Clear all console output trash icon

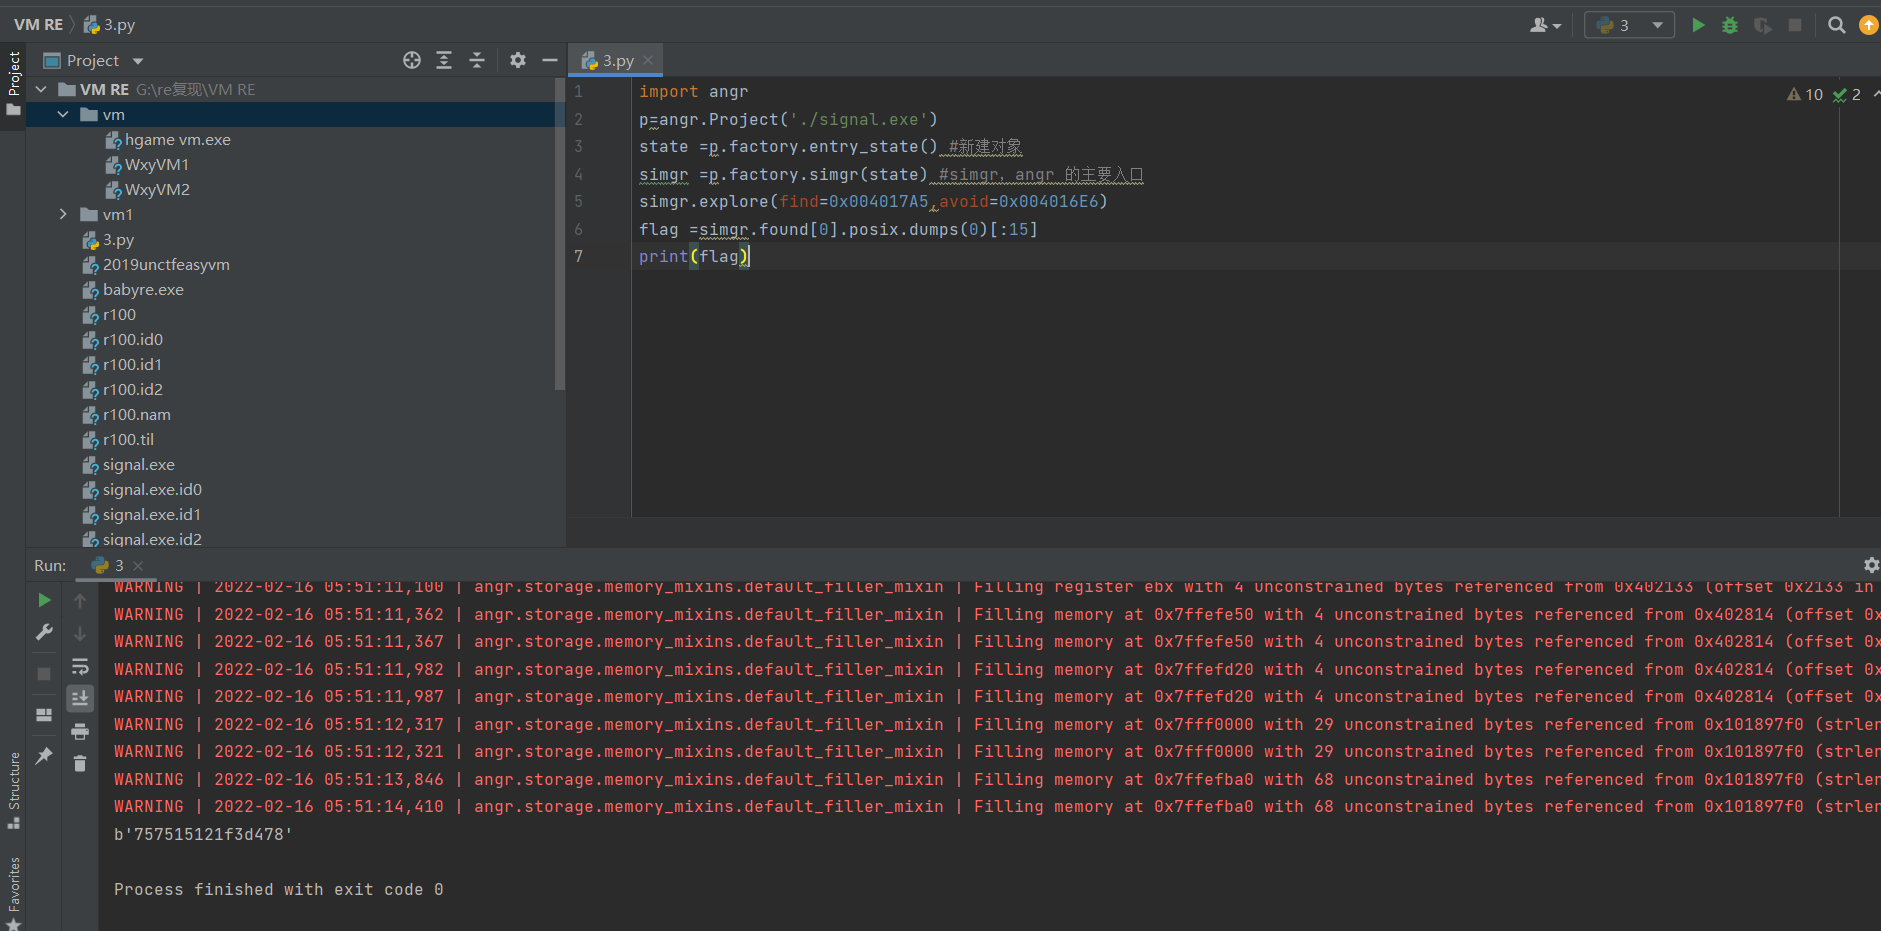pos(80,763)
